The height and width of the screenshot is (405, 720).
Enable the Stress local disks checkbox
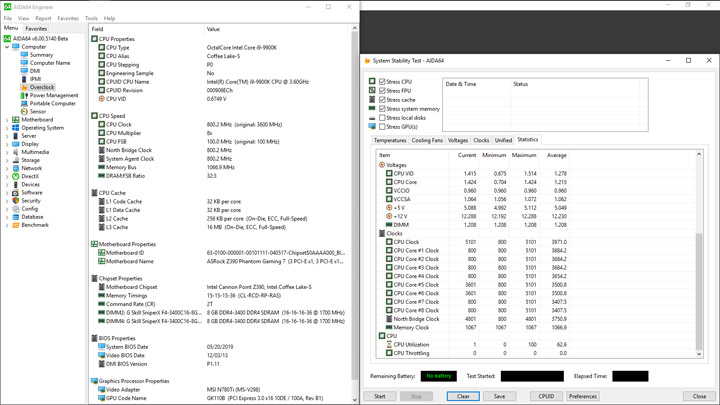tap(382, 118)
